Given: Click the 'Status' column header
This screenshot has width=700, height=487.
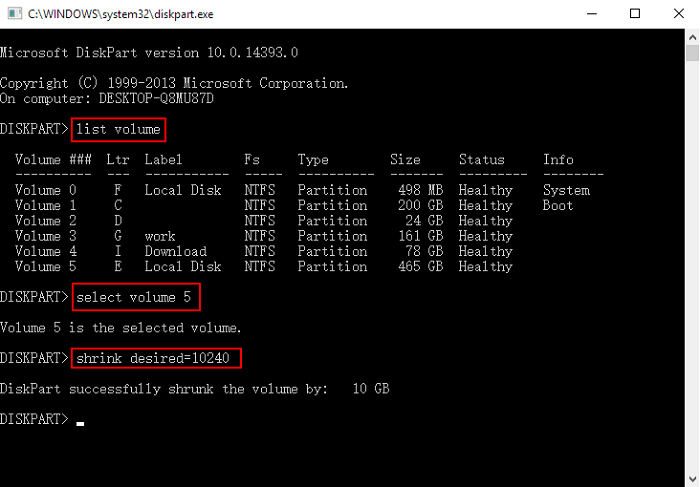Looking at the screenshot, I should tap(482, 160).
